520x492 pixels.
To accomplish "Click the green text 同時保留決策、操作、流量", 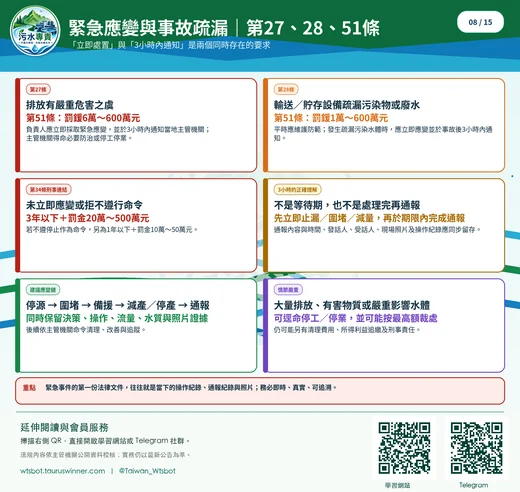I will (x=80, y=318).
